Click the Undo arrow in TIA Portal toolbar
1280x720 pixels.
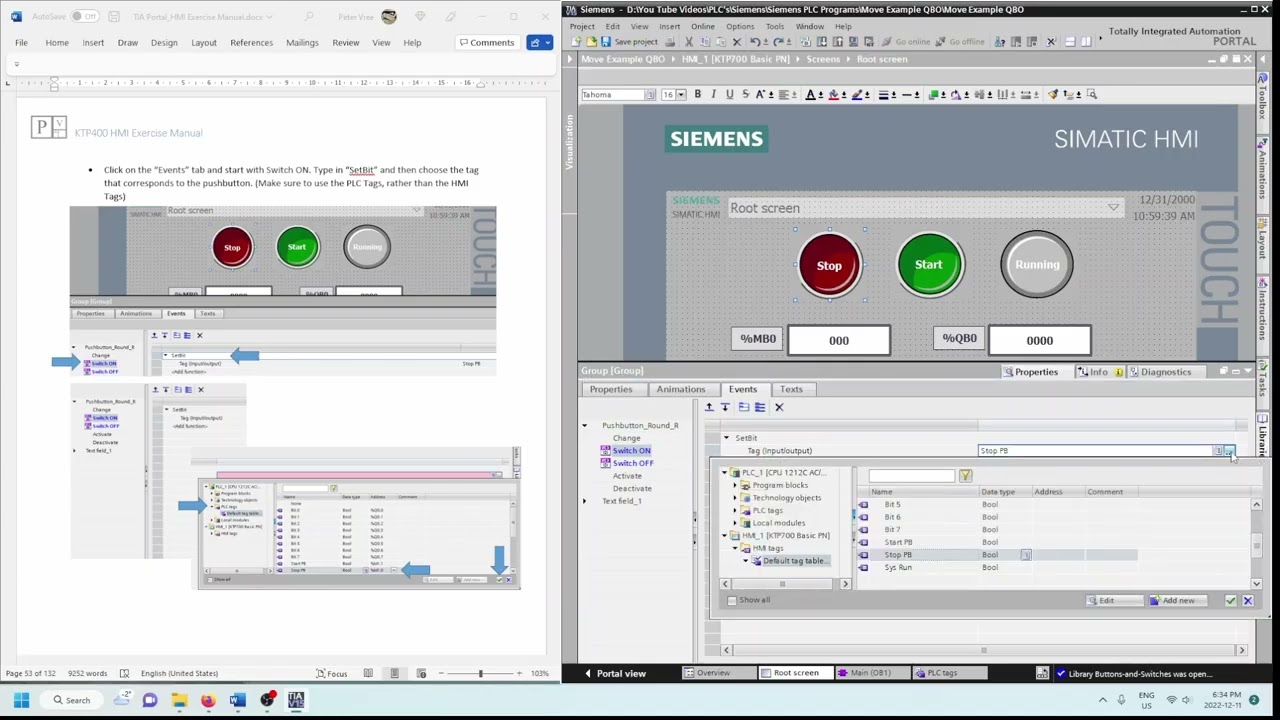pos(755,42)
